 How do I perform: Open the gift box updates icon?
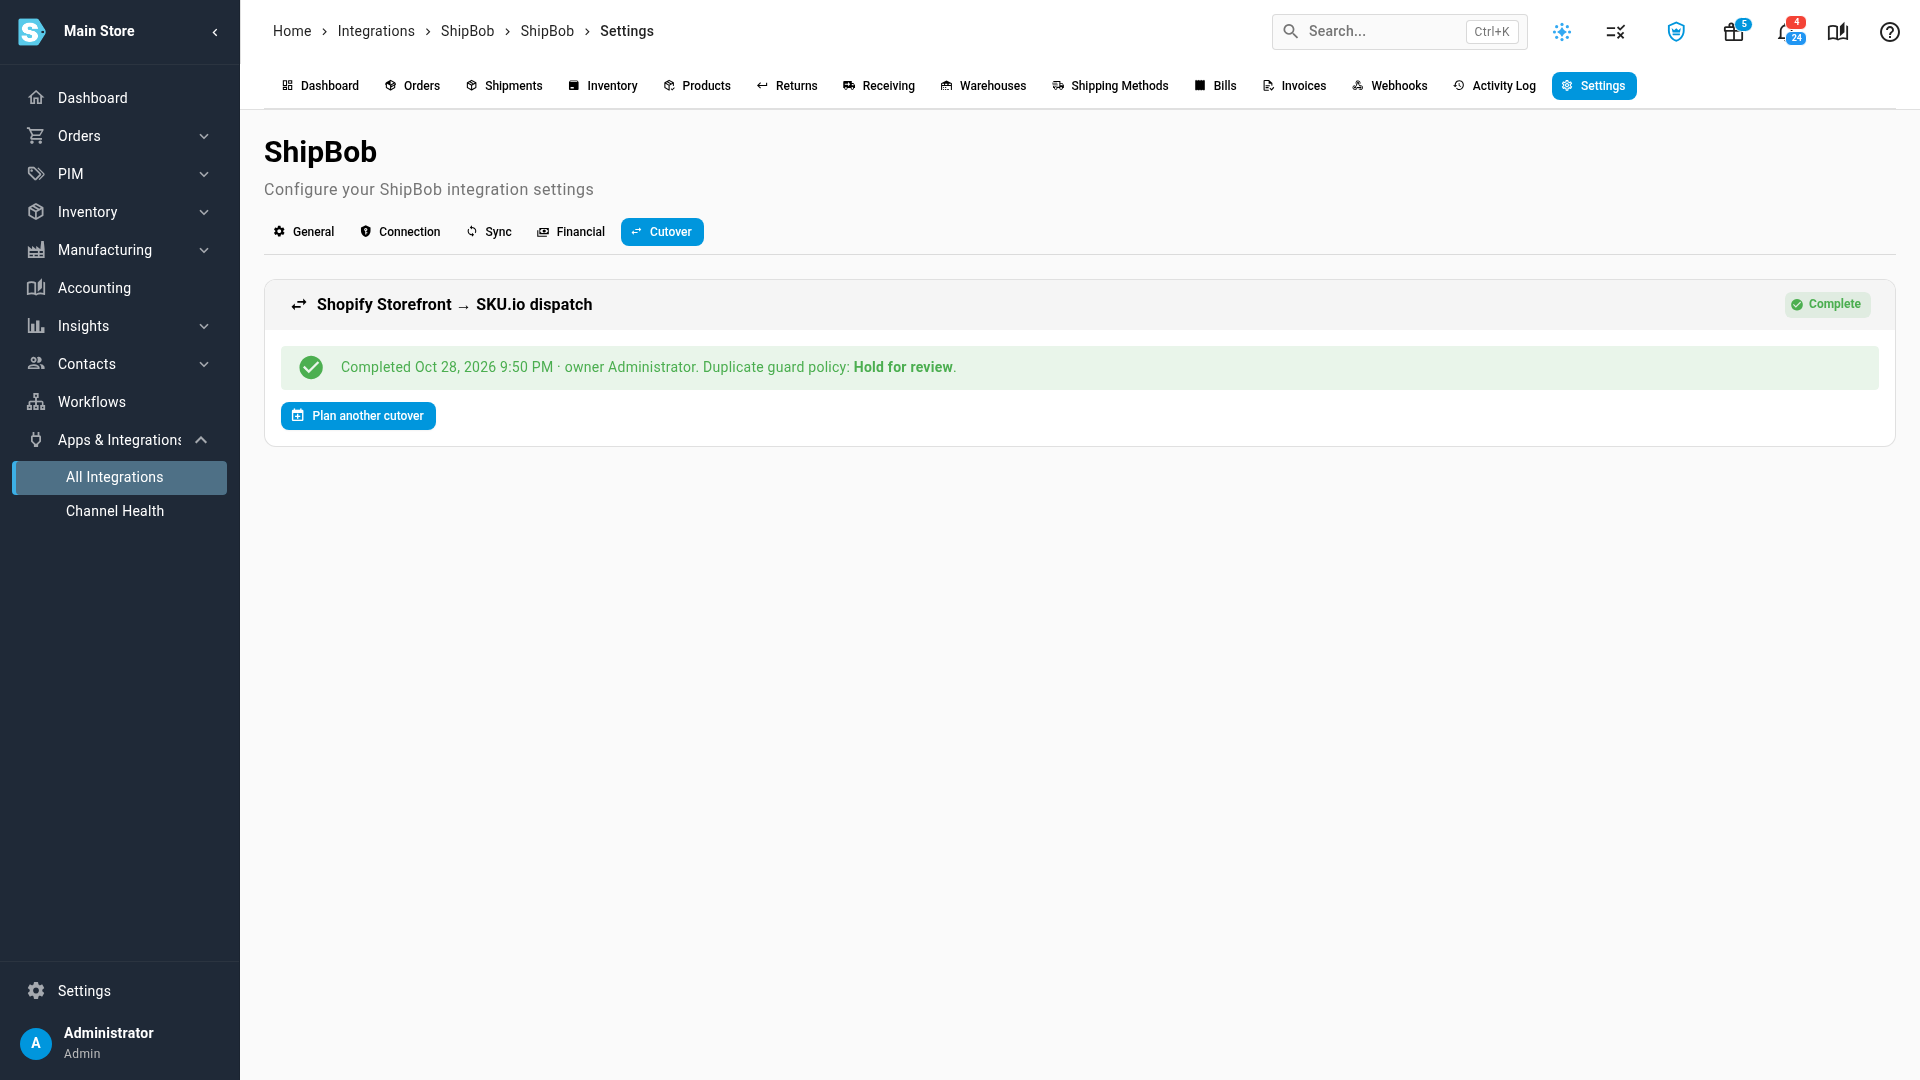(x=1734, y=32)
